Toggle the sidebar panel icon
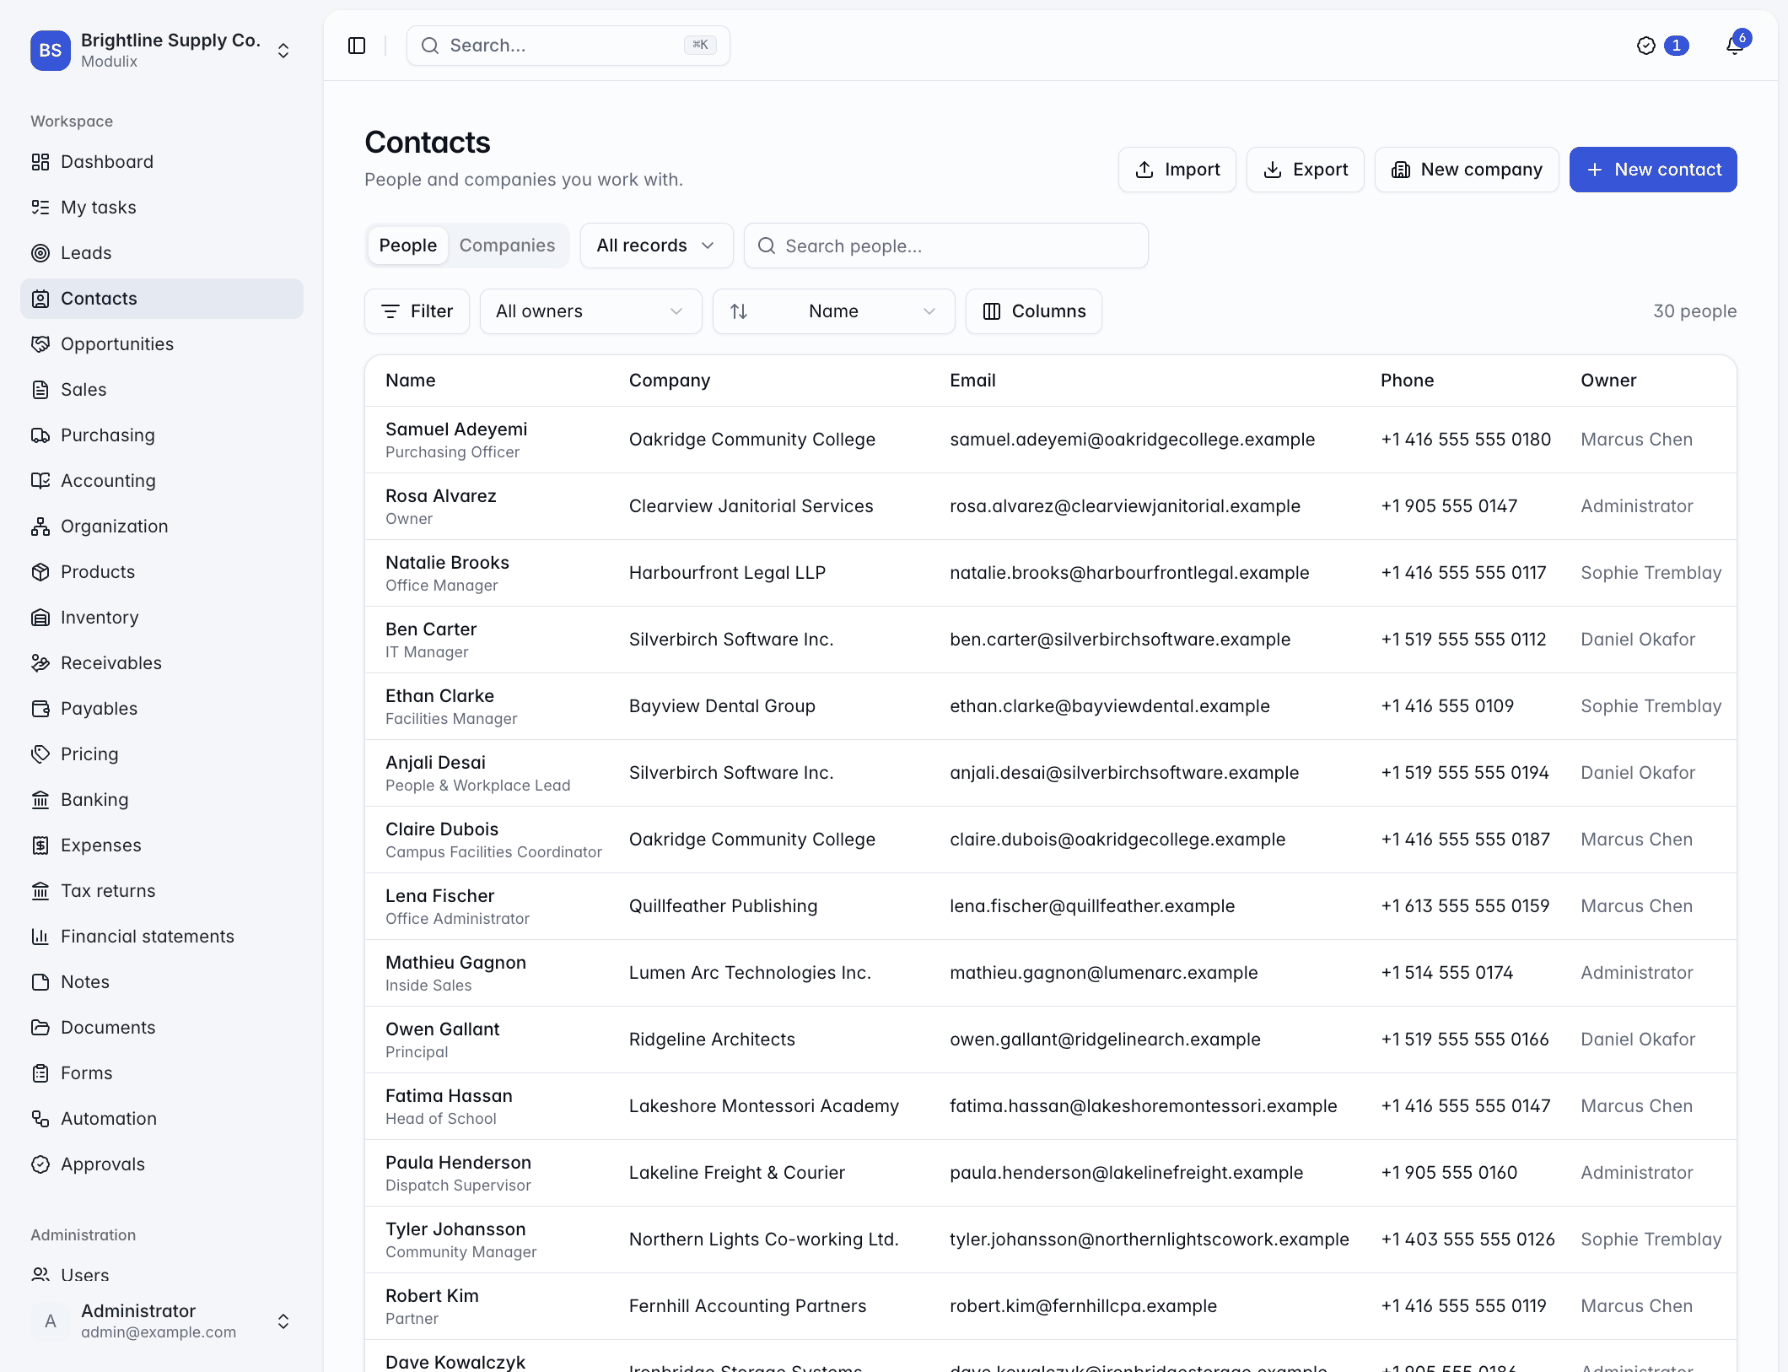Screen dimensions: 1788x1372 pyautogui.click(x=357, y=46)
